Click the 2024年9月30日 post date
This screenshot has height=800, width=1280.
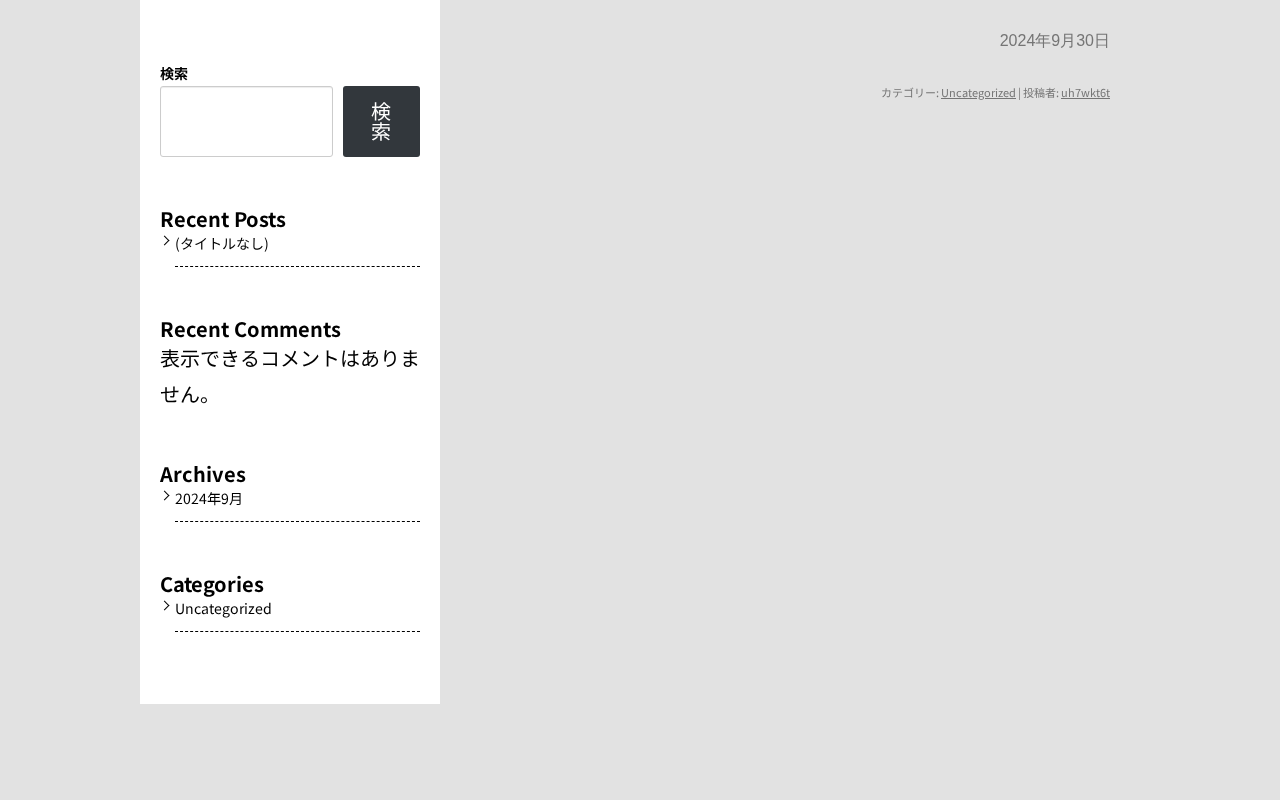(x=1054, y=41)
